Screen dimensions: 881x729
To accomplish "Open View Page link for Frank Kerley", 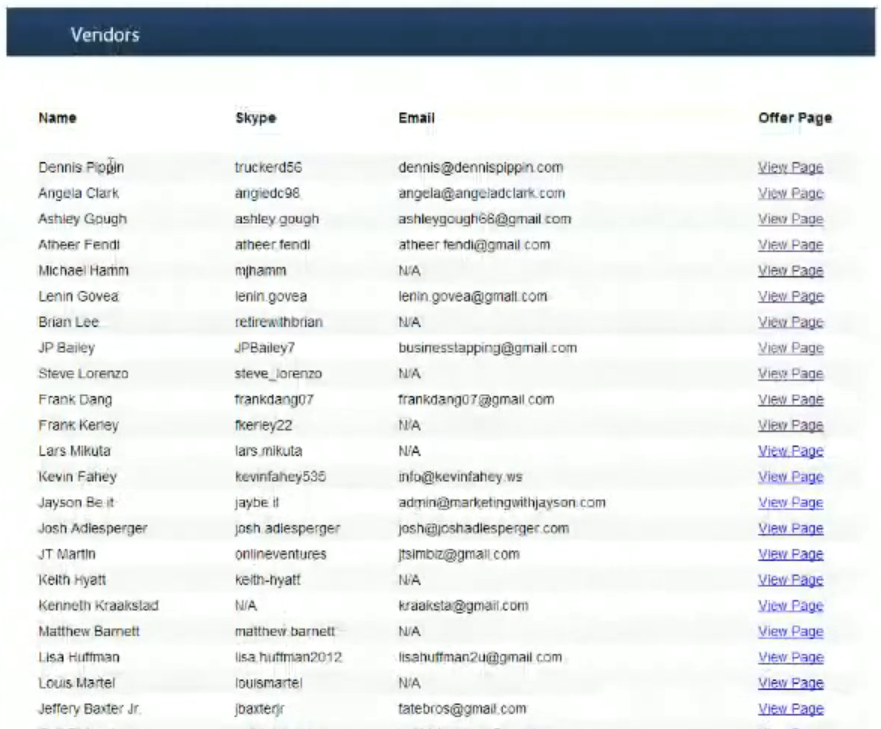I will coord(791,425).
